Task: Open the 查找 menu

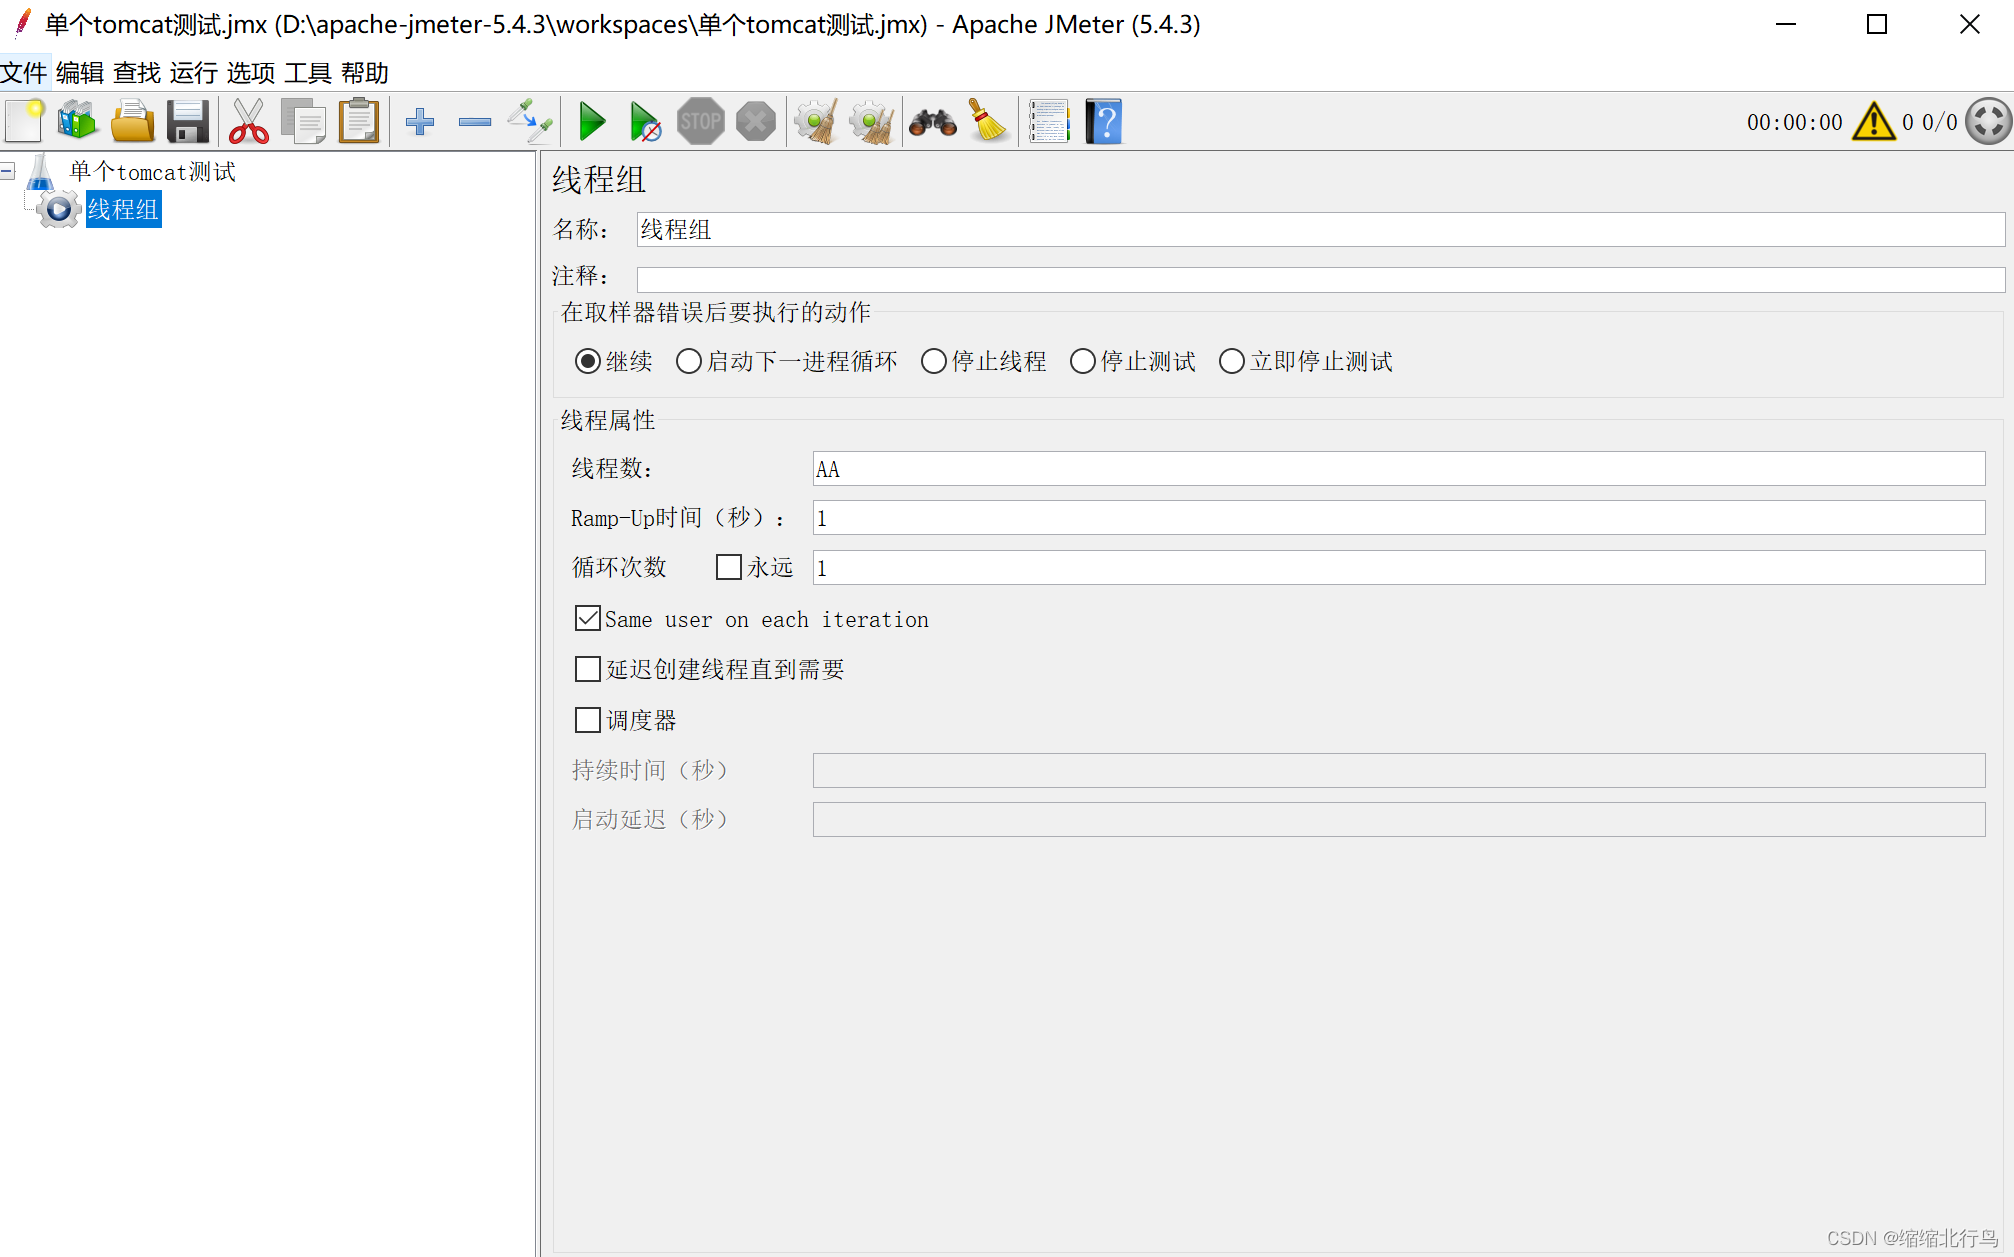Action: tap(137, 72)
